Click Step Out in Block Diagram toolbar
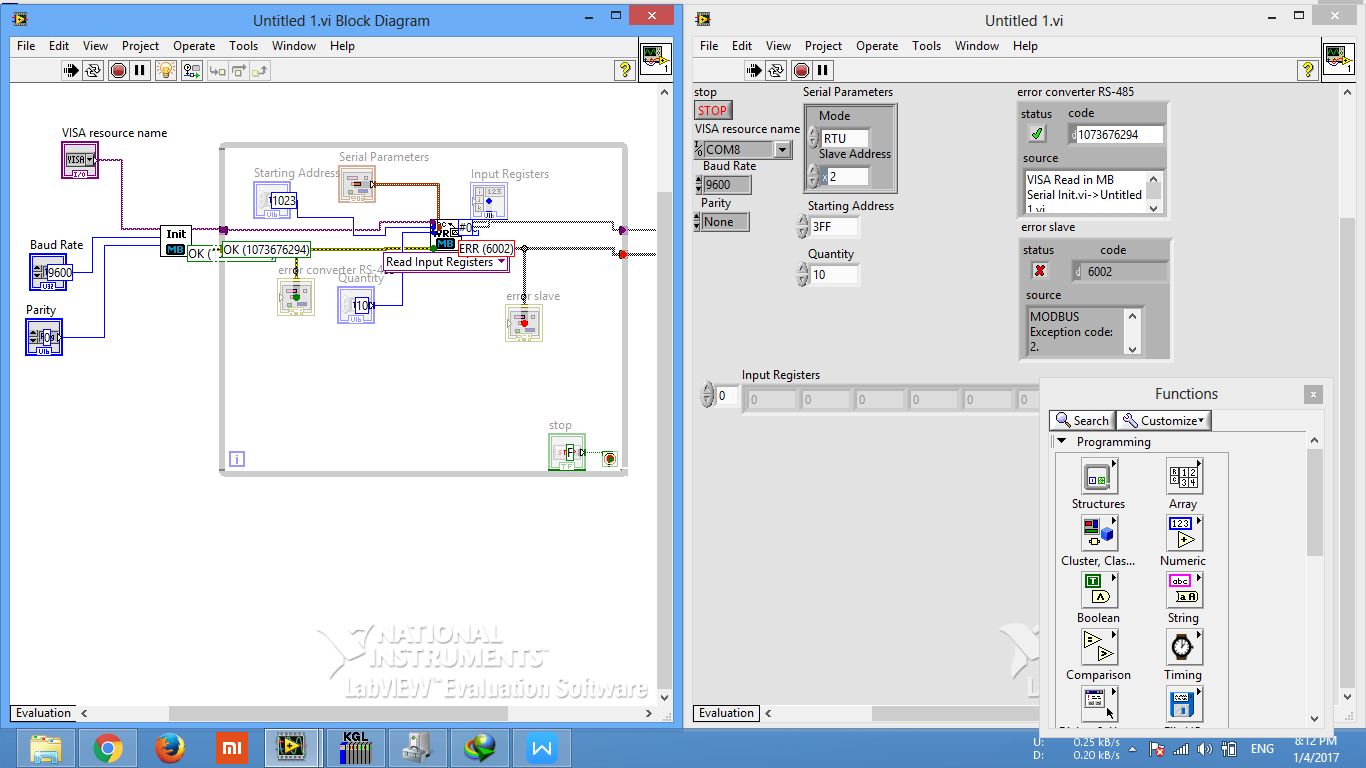Image resolution: width=1366 pixels, height=768 pixels. (261, 70)
